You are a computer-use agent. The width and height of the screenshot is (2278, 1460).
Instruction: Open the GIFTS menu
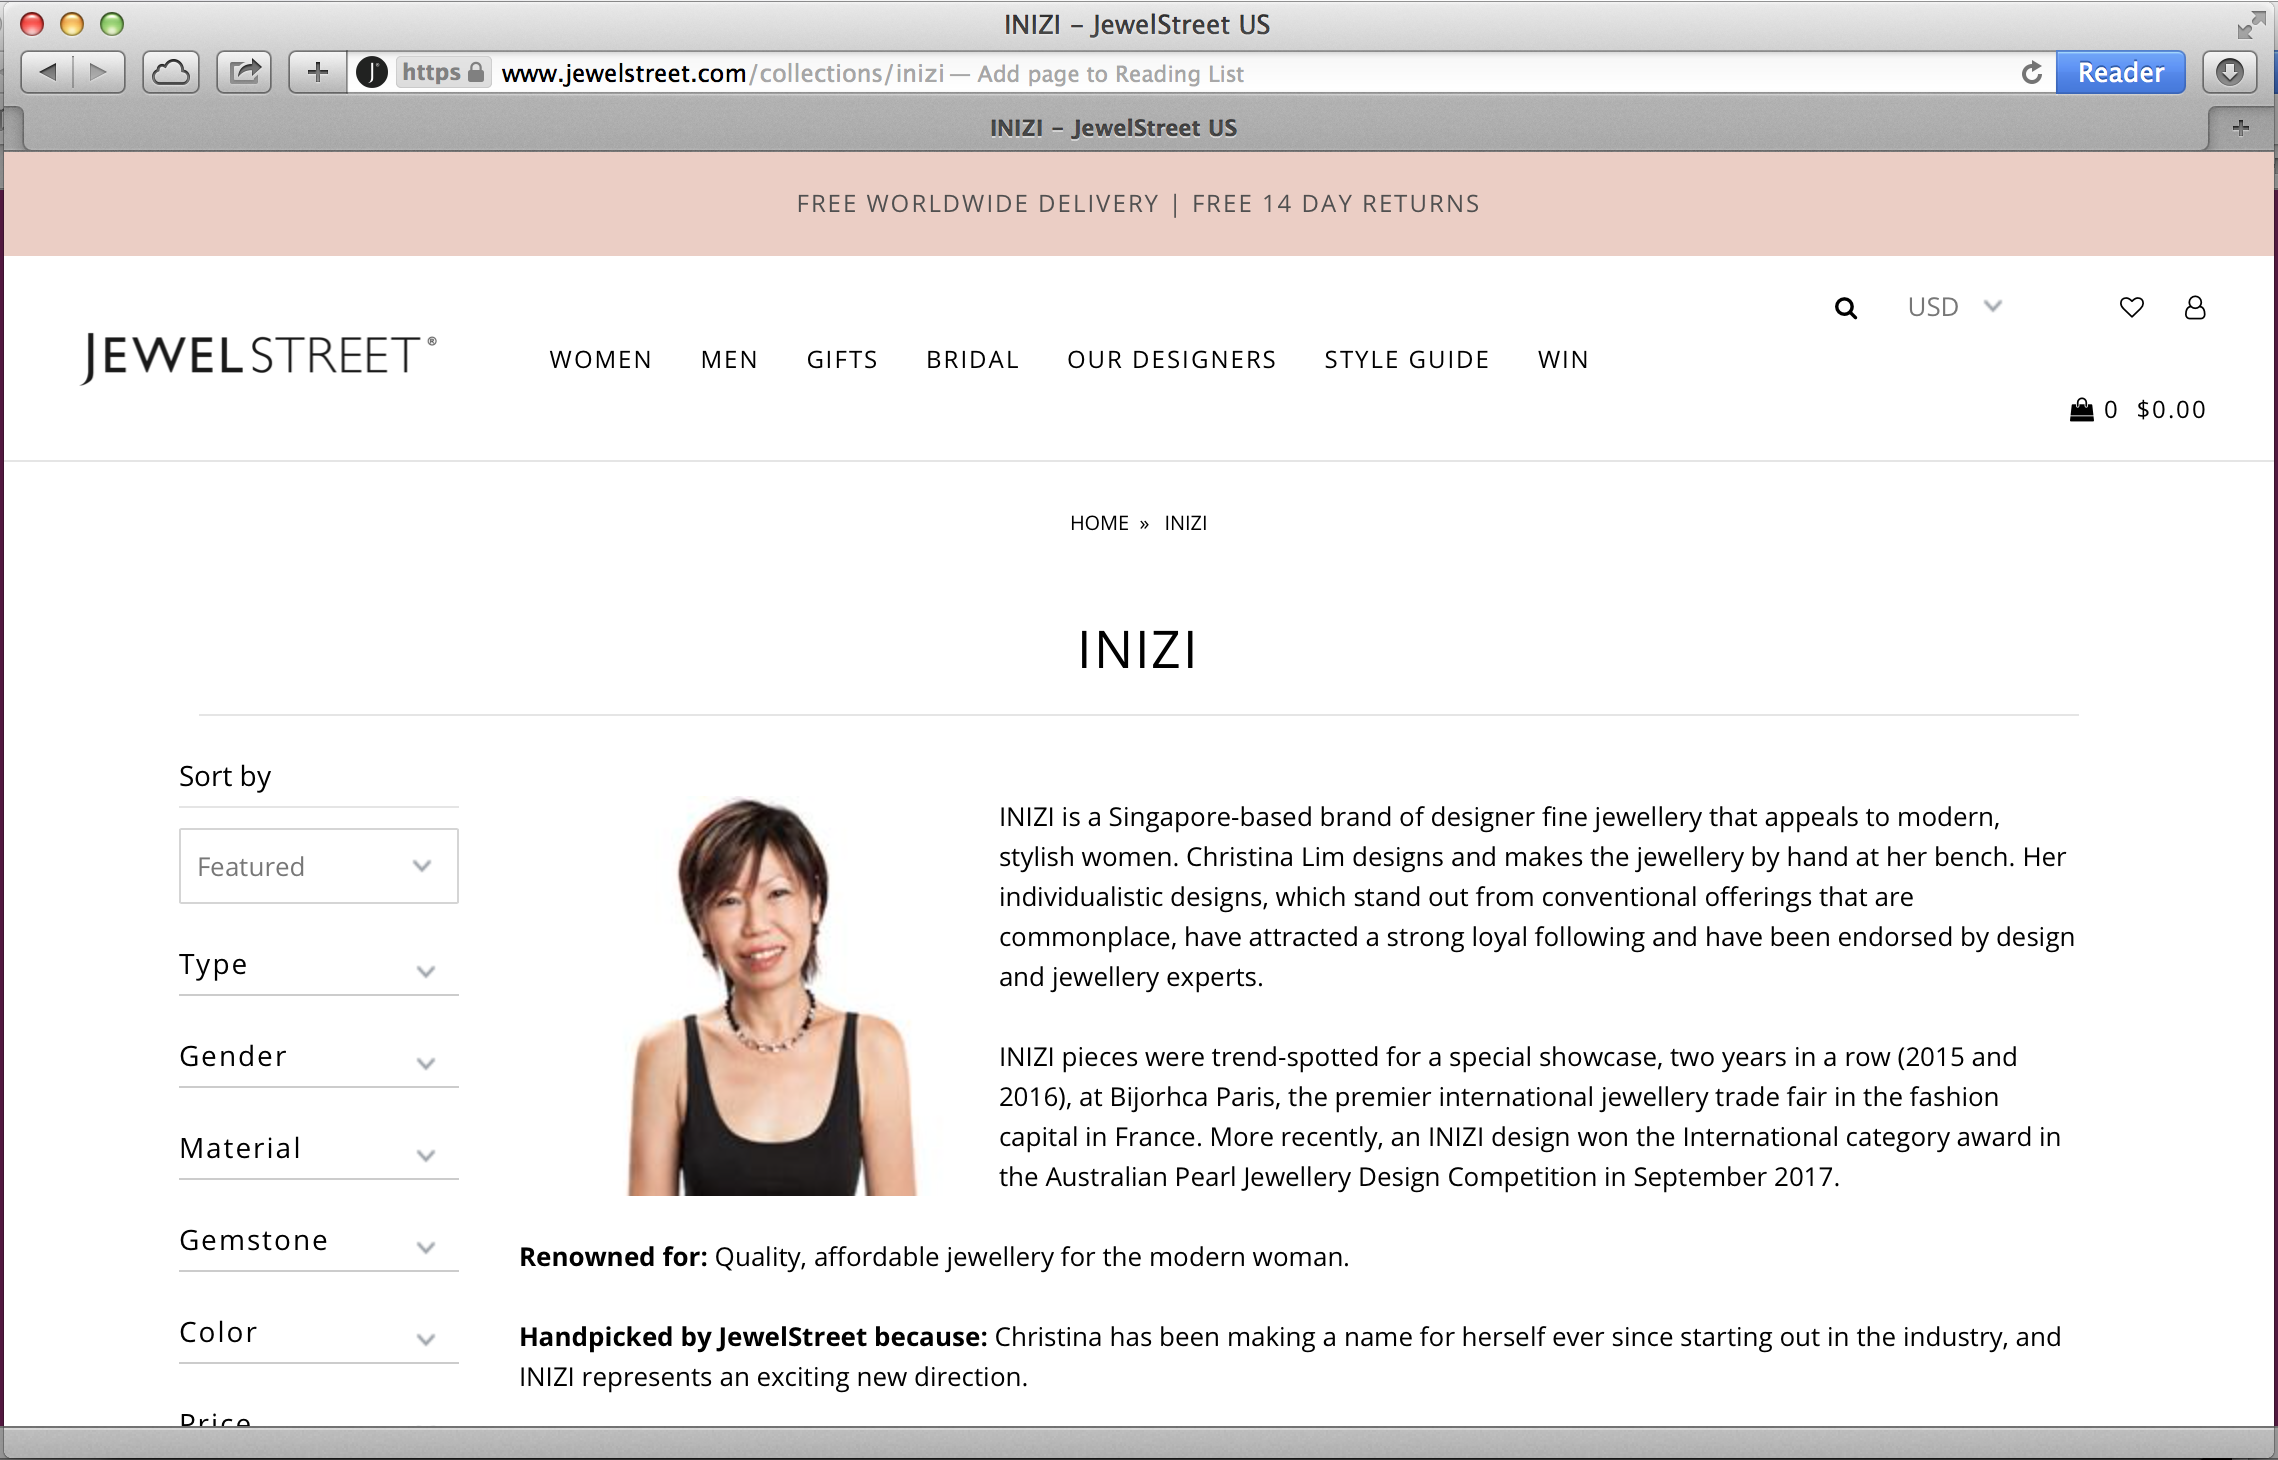click(842, 360)
